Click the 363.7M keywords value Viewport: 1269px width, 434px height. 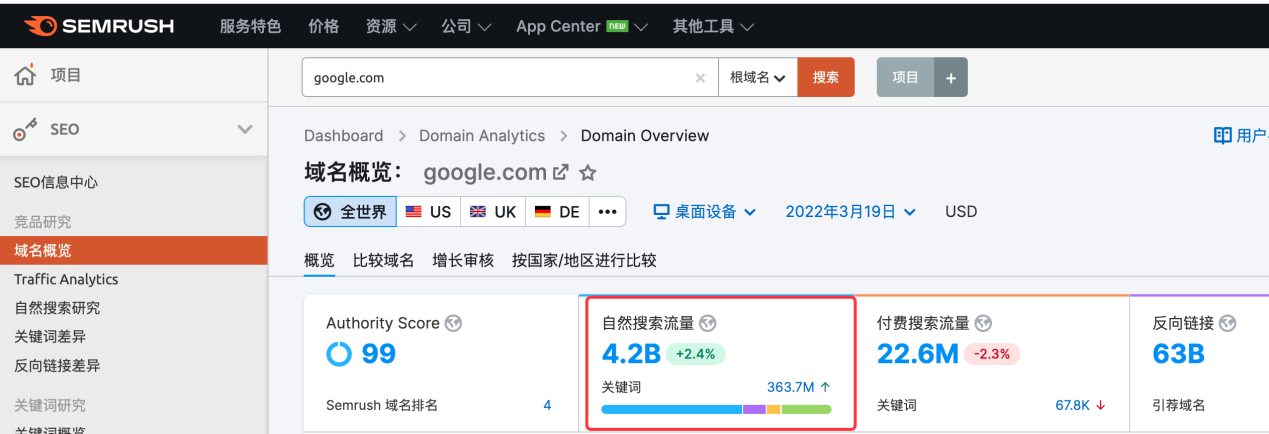click(x=790, y=386)
